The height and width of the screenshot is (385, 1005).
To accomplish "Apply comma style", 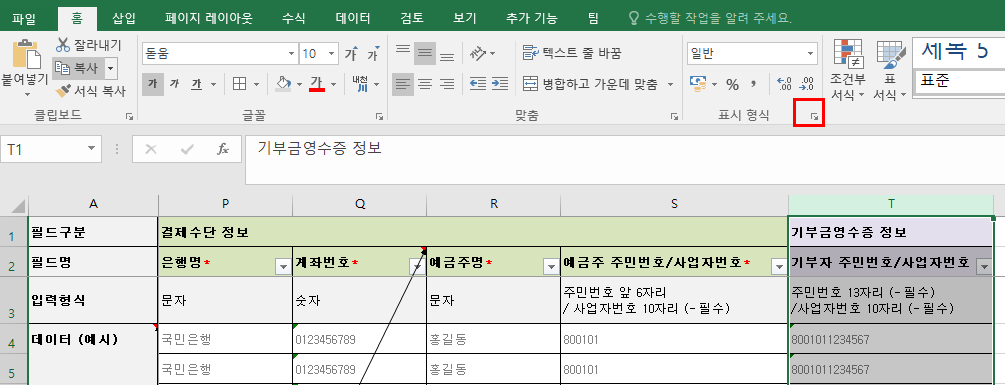I will 754,83.
